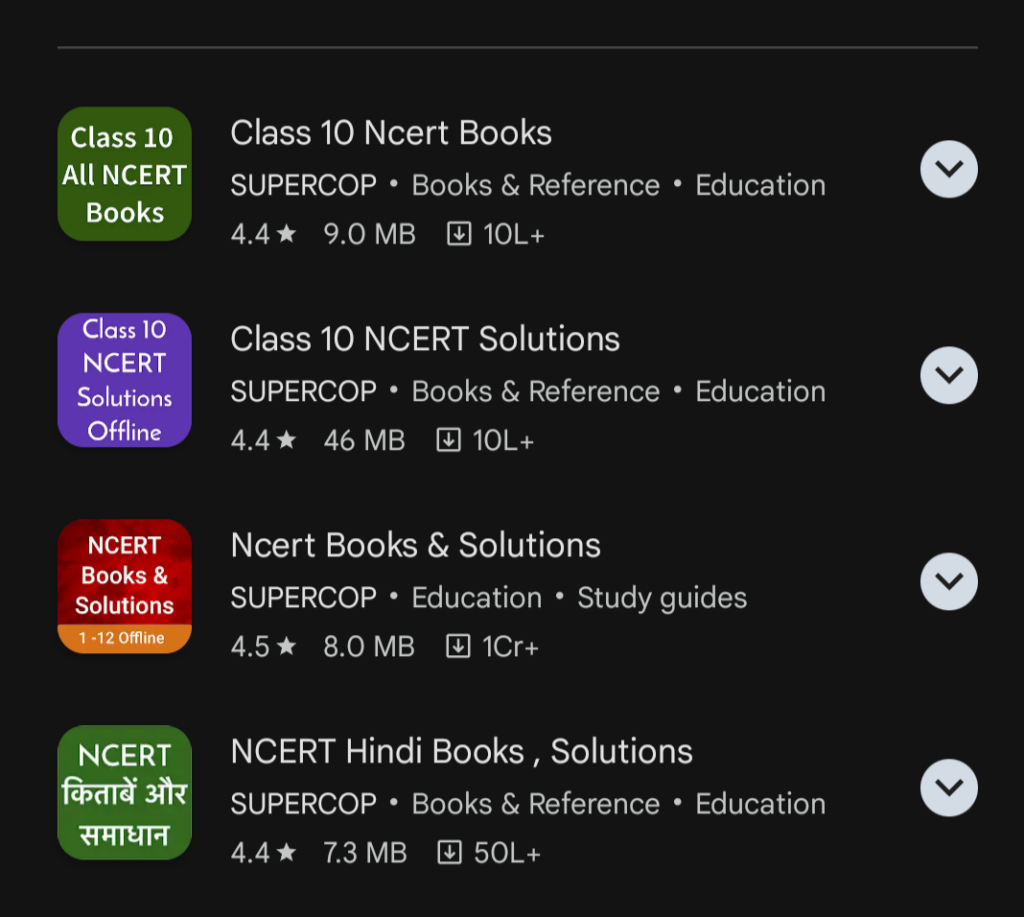Click the Study guides category label
This screenshot has width=1024, height=917.
662,598
